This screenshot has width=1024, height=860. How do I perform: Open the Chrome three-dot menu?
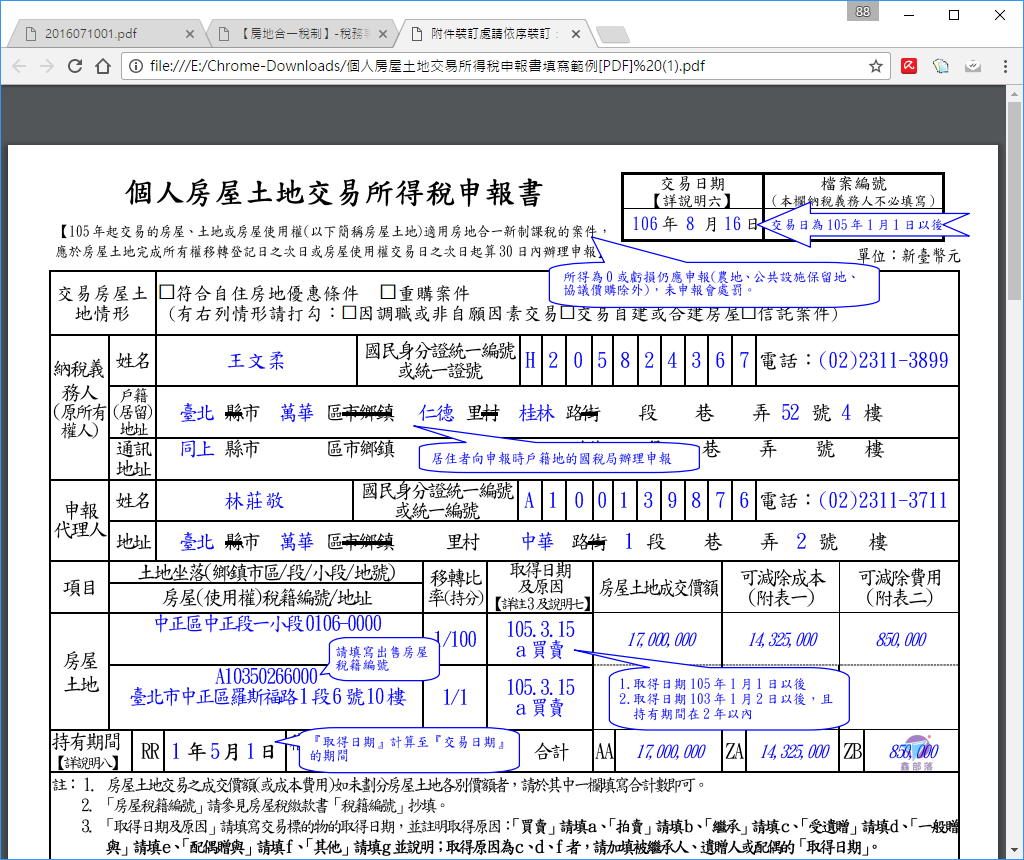coord(1005,66)
